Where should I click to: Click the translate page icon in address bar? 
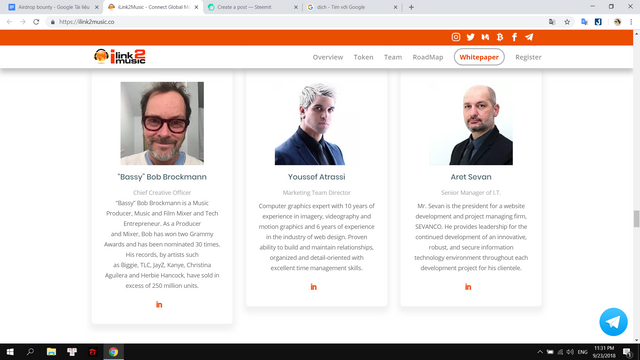click(x=552, y=22)
